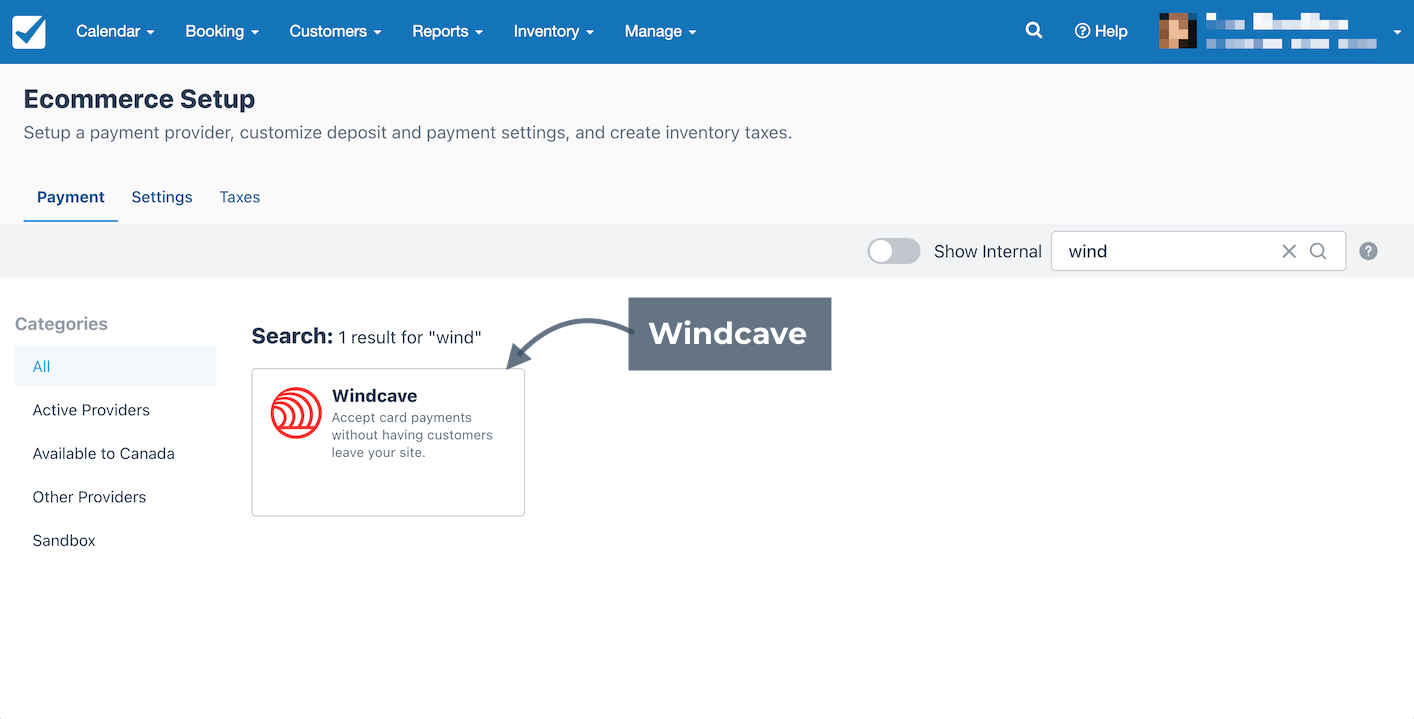The width and height of the screenshot is (1414, 719).
Task: Click the user avatar picture
Action: [1178, 31]
